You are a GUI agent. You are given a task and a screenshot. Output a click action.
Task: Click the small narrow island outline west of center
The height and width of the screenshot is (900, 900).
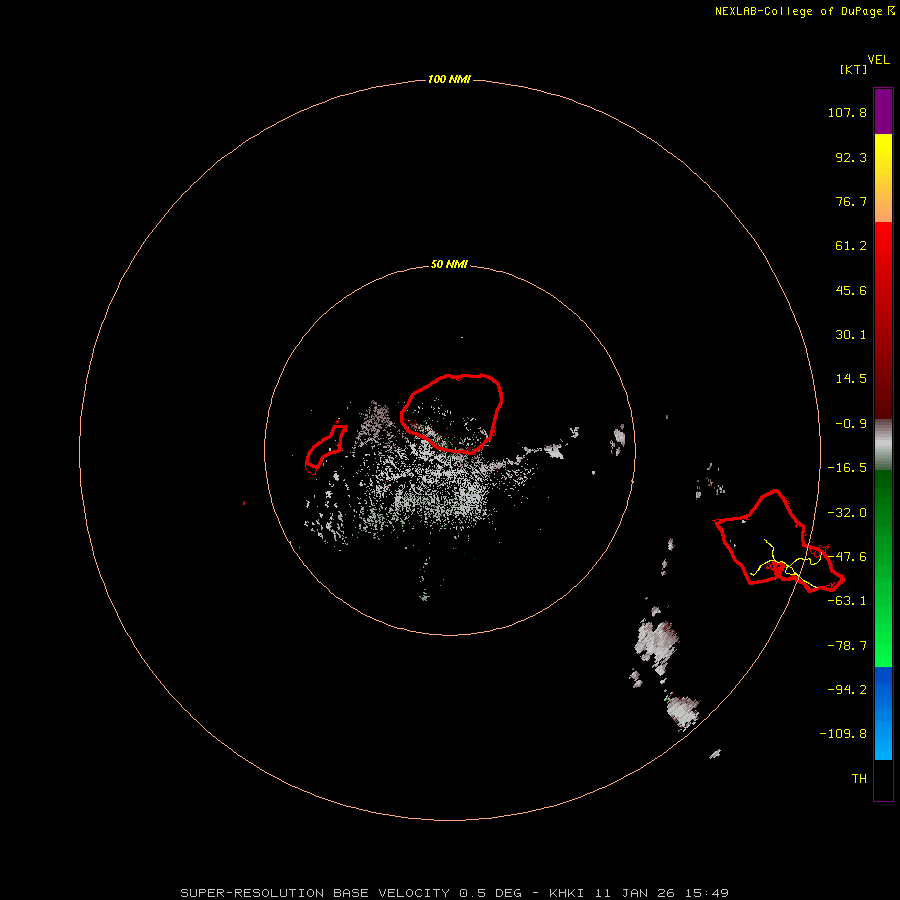point(325,448)
